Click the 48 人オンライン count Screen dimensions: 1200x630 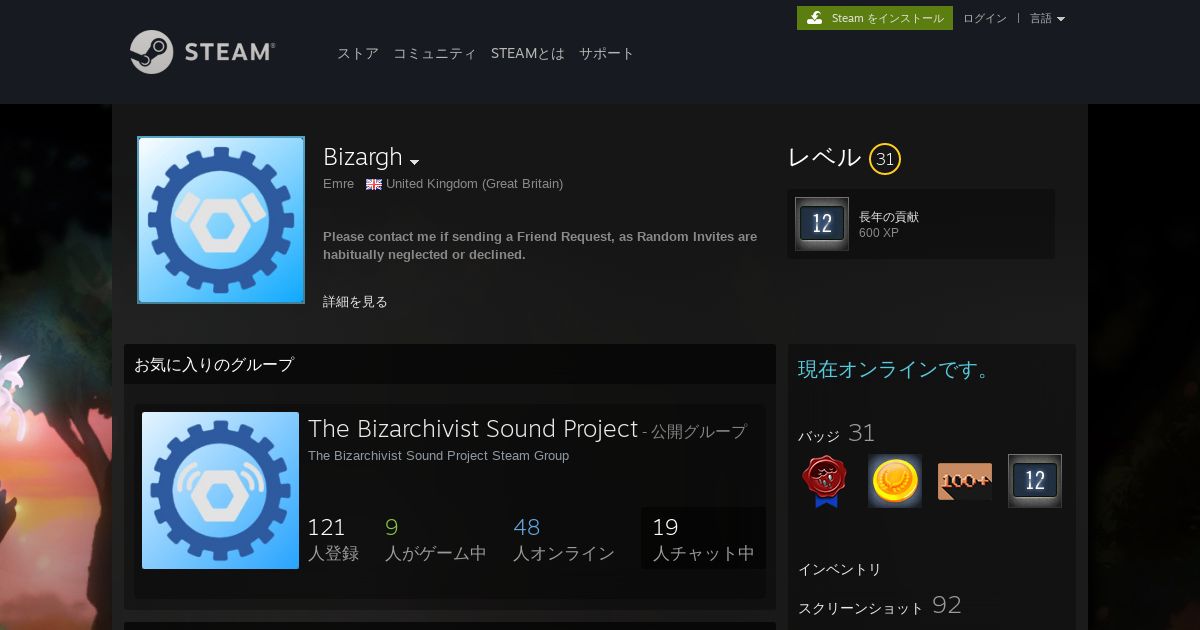(563, 539)
